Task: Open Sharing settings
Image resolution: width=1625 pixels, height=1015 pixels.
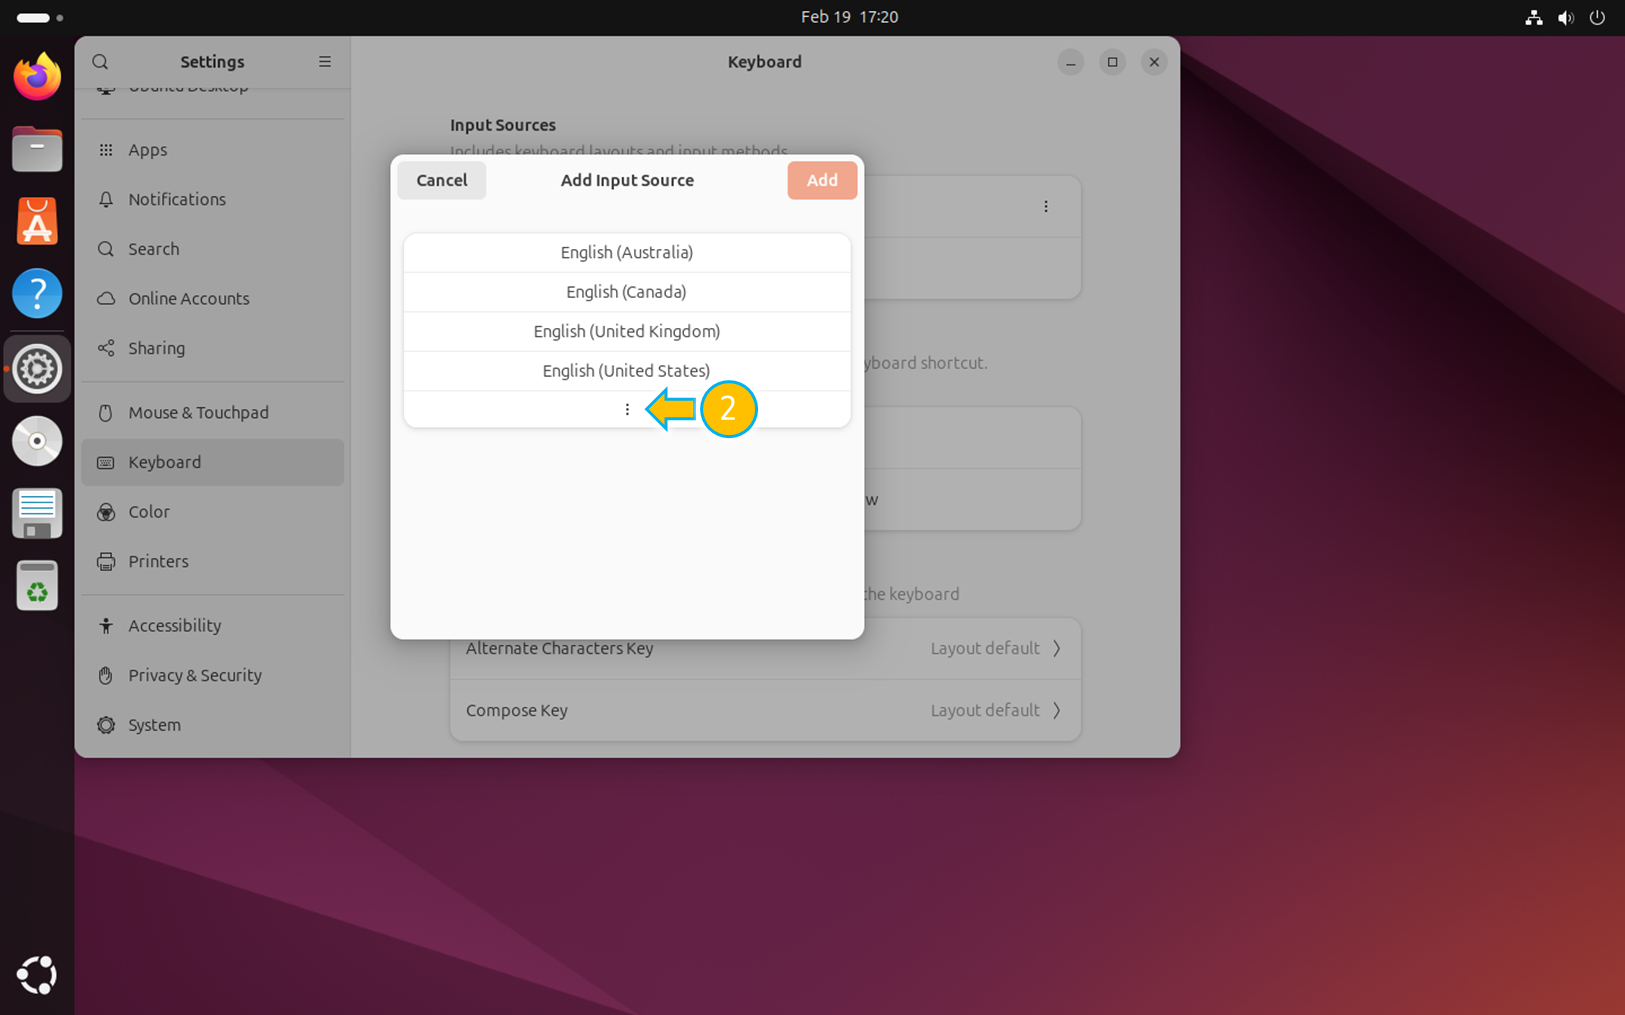Action: pos(213,348)
